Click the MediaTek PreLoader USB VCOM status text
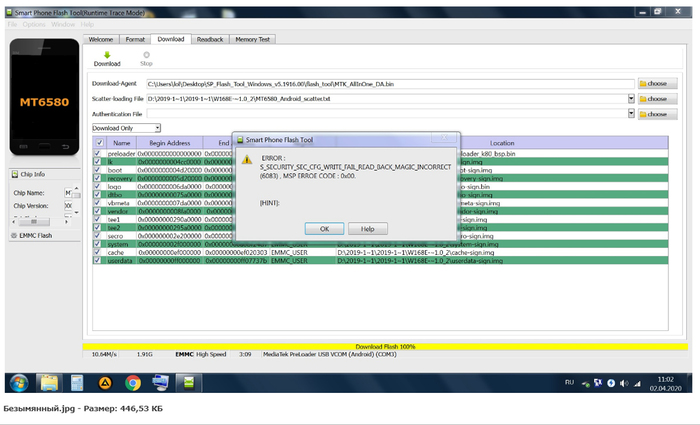Viewport: 700px width, 425px height. point(329,354)
